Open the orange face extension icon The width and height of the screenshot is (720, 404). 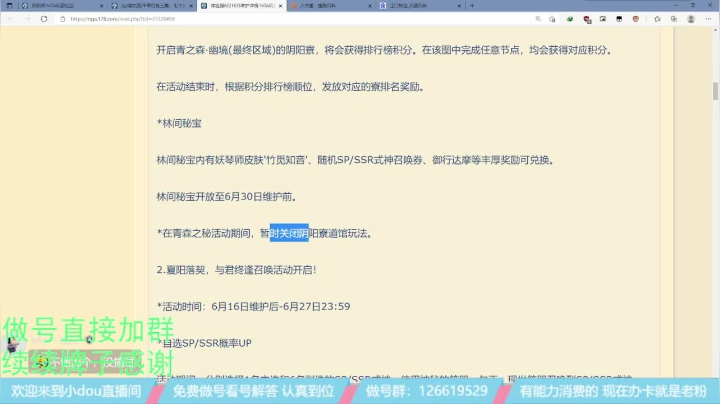636,19
